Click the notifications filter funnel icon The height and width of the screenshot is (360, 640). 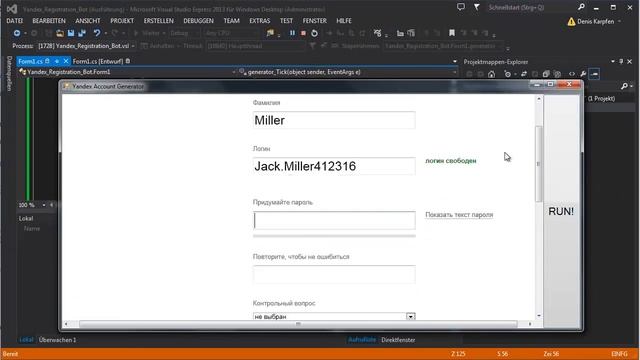(x=476, y=7)
